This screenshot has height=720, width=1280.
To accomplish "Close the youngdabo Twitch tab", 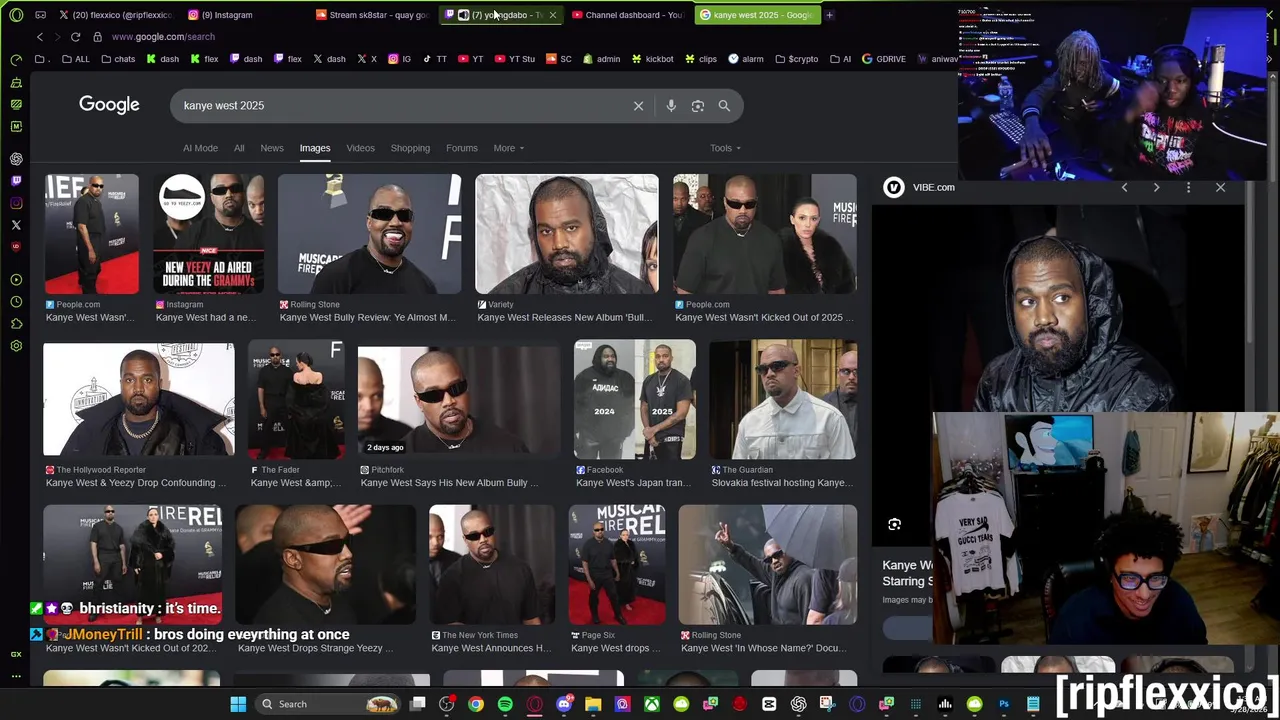I will pos(552,15).
